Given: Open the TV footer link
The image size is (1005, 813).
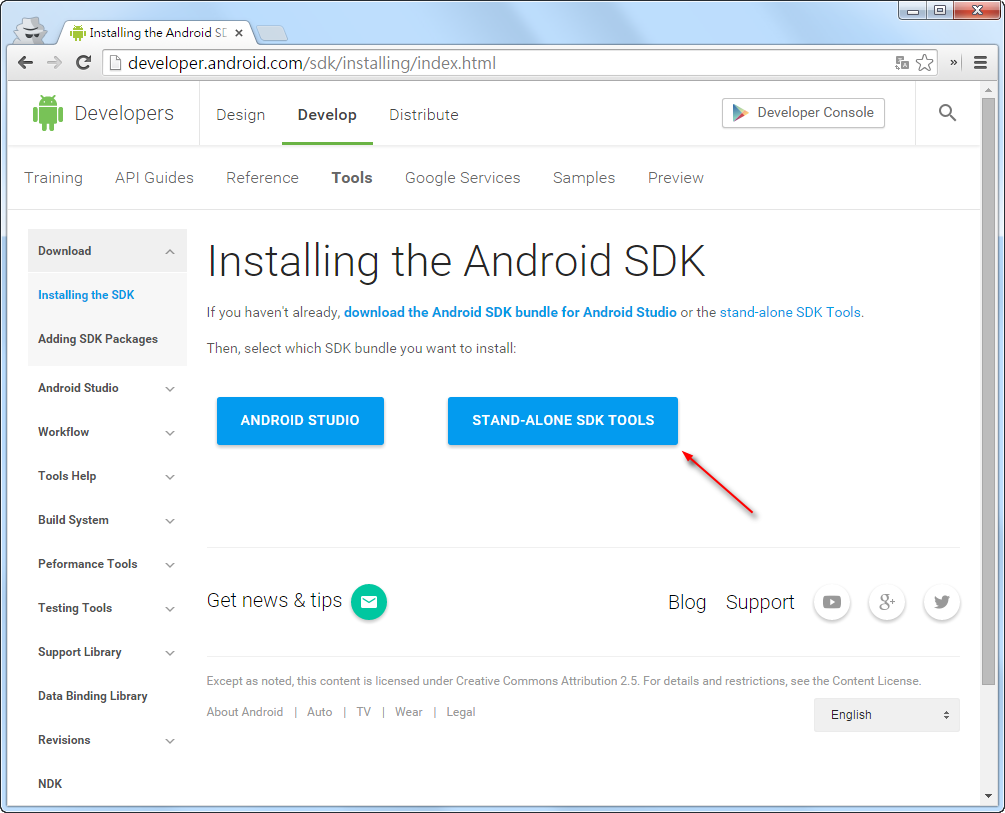Looking at the screenshot, I should 363,712.
